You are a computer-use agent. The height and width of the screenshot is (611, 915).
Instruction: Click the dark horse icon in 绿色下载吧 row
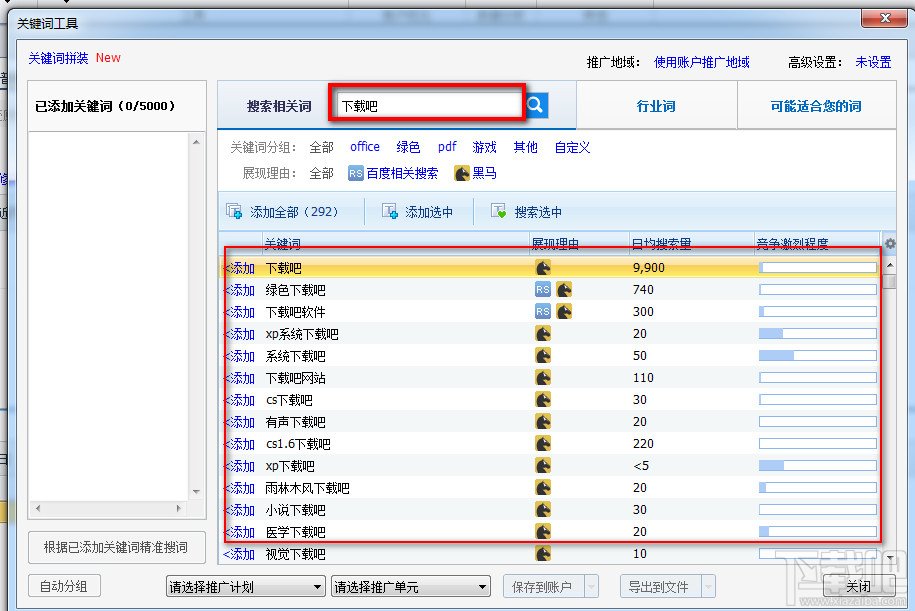(x=564, y=289)
